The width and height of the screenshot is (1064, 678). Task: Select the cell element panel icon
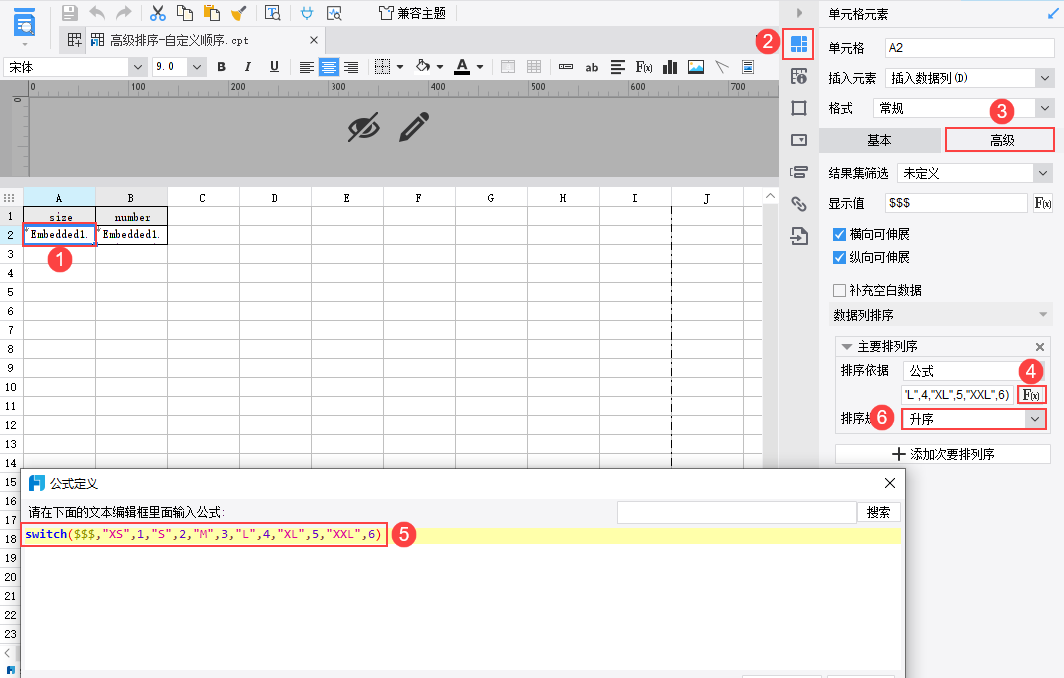tap(799, 44)
